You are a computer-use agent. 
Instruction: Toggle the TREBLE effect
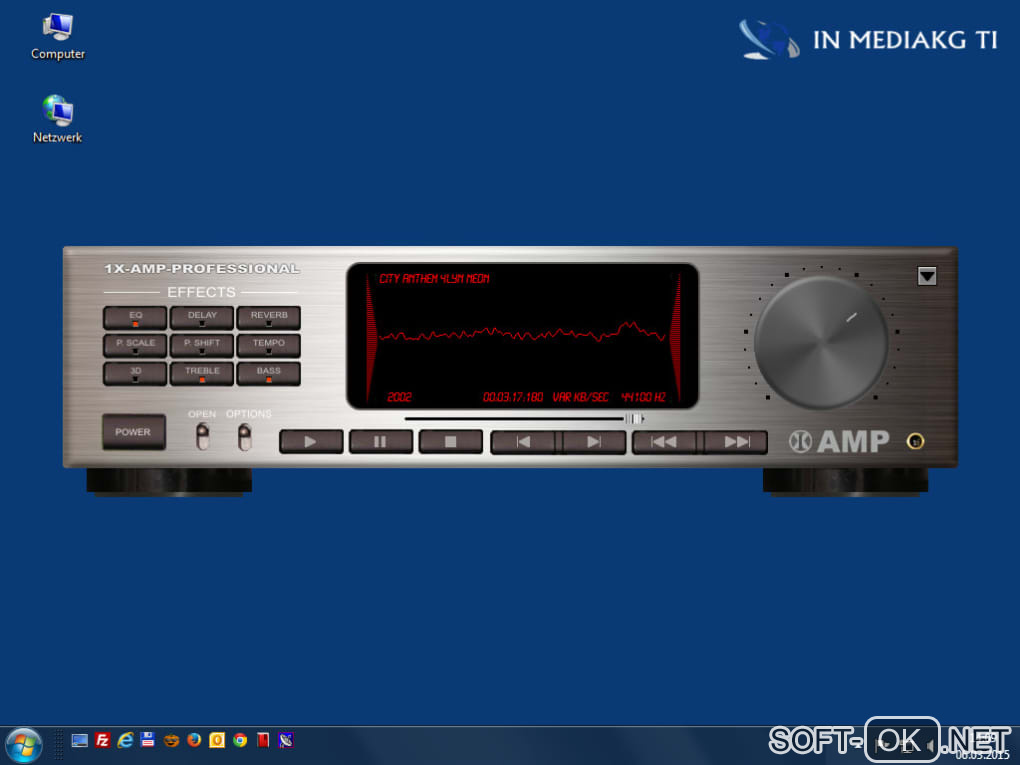[202, 374]
